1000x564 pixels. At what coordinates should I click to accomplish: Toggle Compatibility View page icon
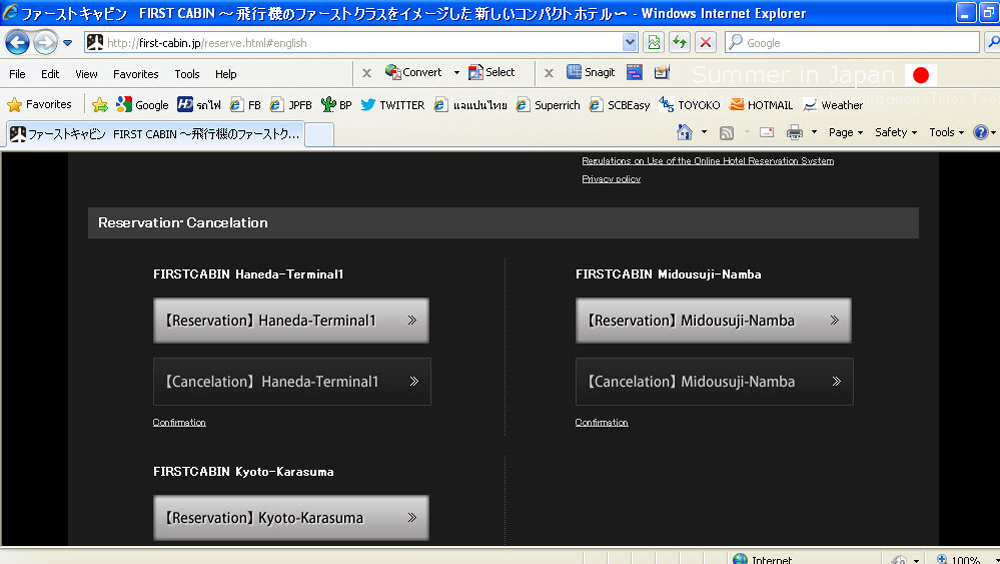point(654,43)
